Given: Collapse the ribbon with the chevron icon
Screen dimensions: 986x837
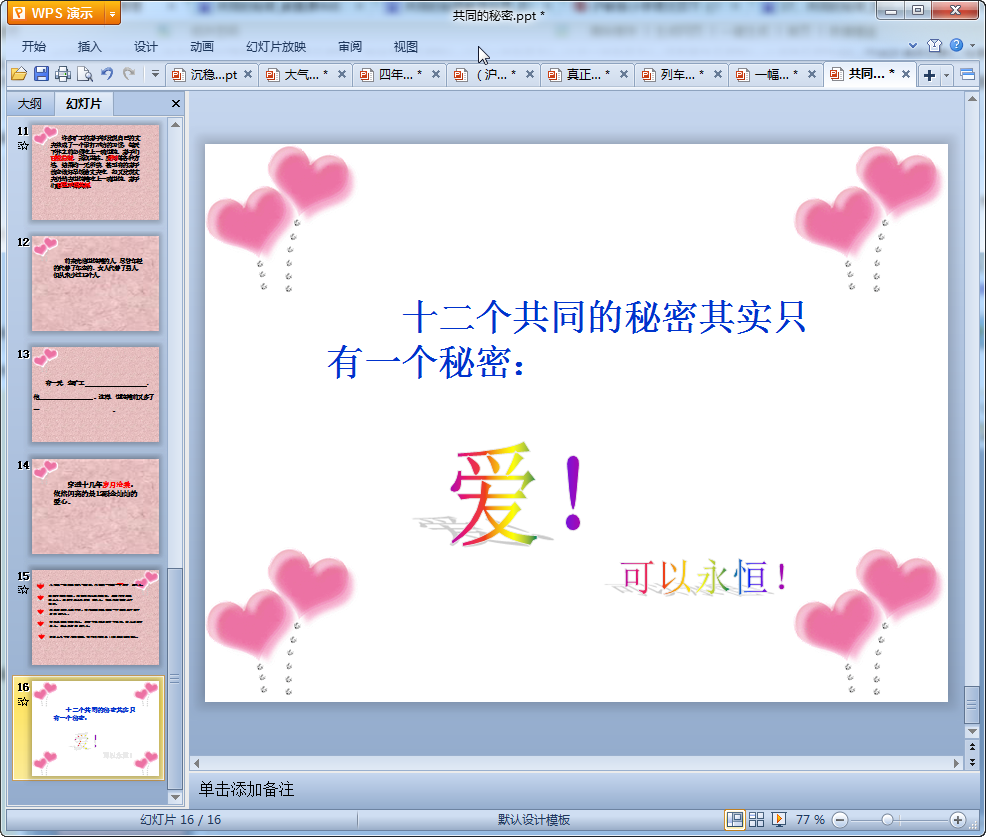Looking at the screenshot, I should 913,45.
